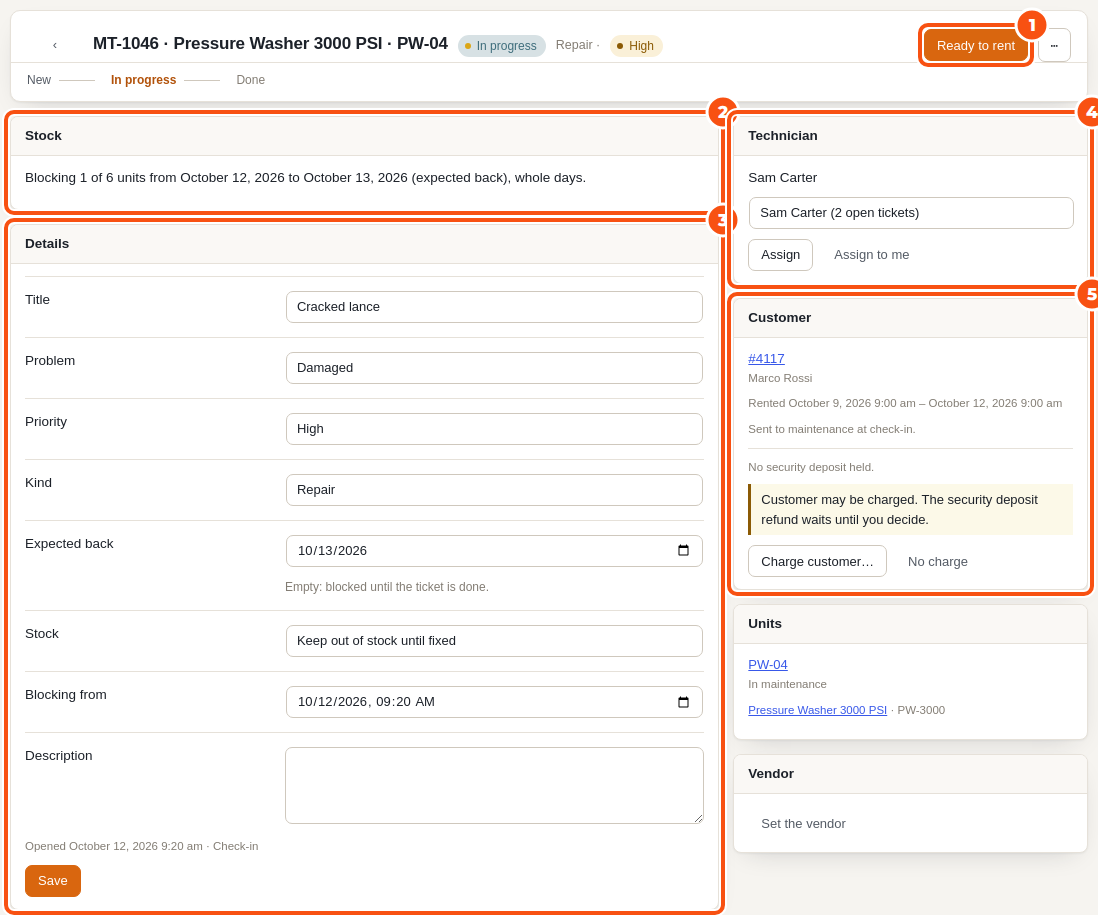Assign the selected technician
The height and width of the screenshot is (915, 1098).
click(780, 255)
